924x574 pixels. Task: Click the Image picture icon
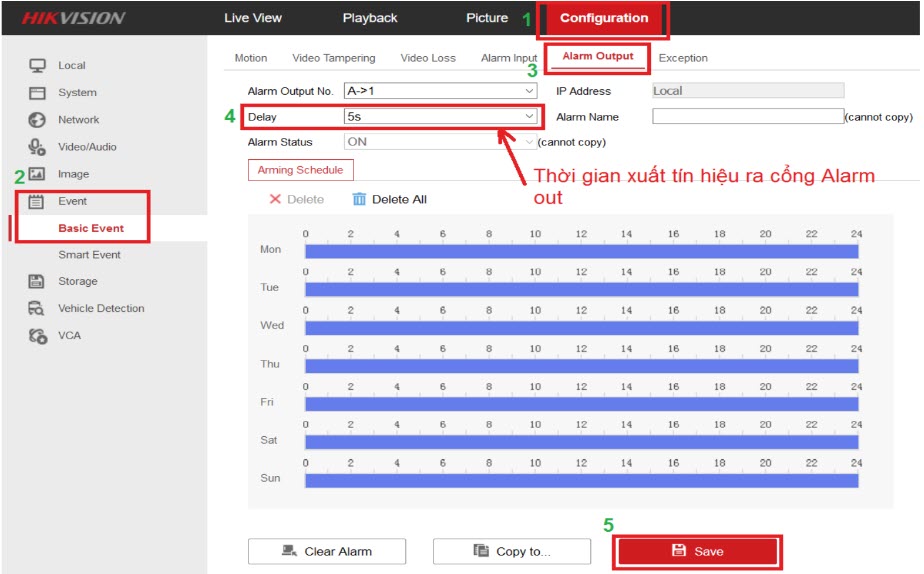(37, 174)
